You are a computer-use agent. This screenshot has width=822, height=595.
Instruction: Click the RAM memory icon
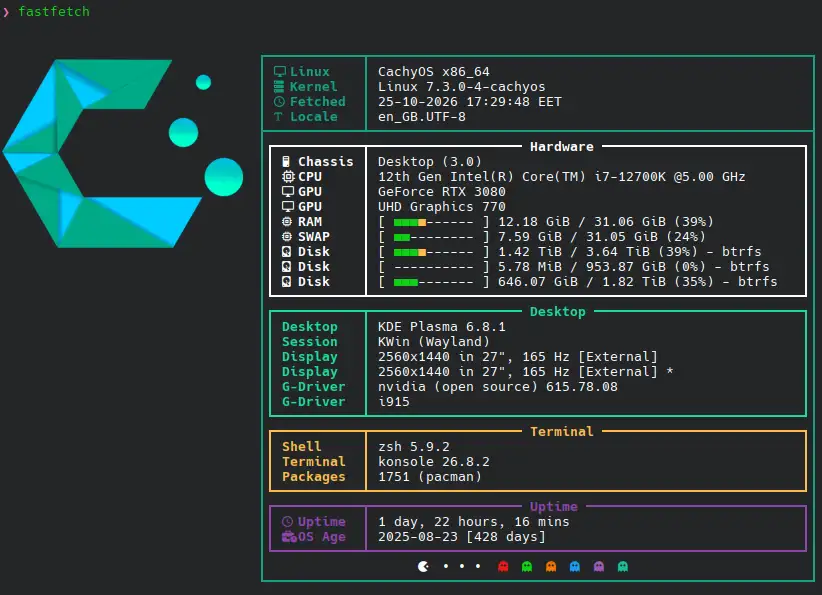287,222
